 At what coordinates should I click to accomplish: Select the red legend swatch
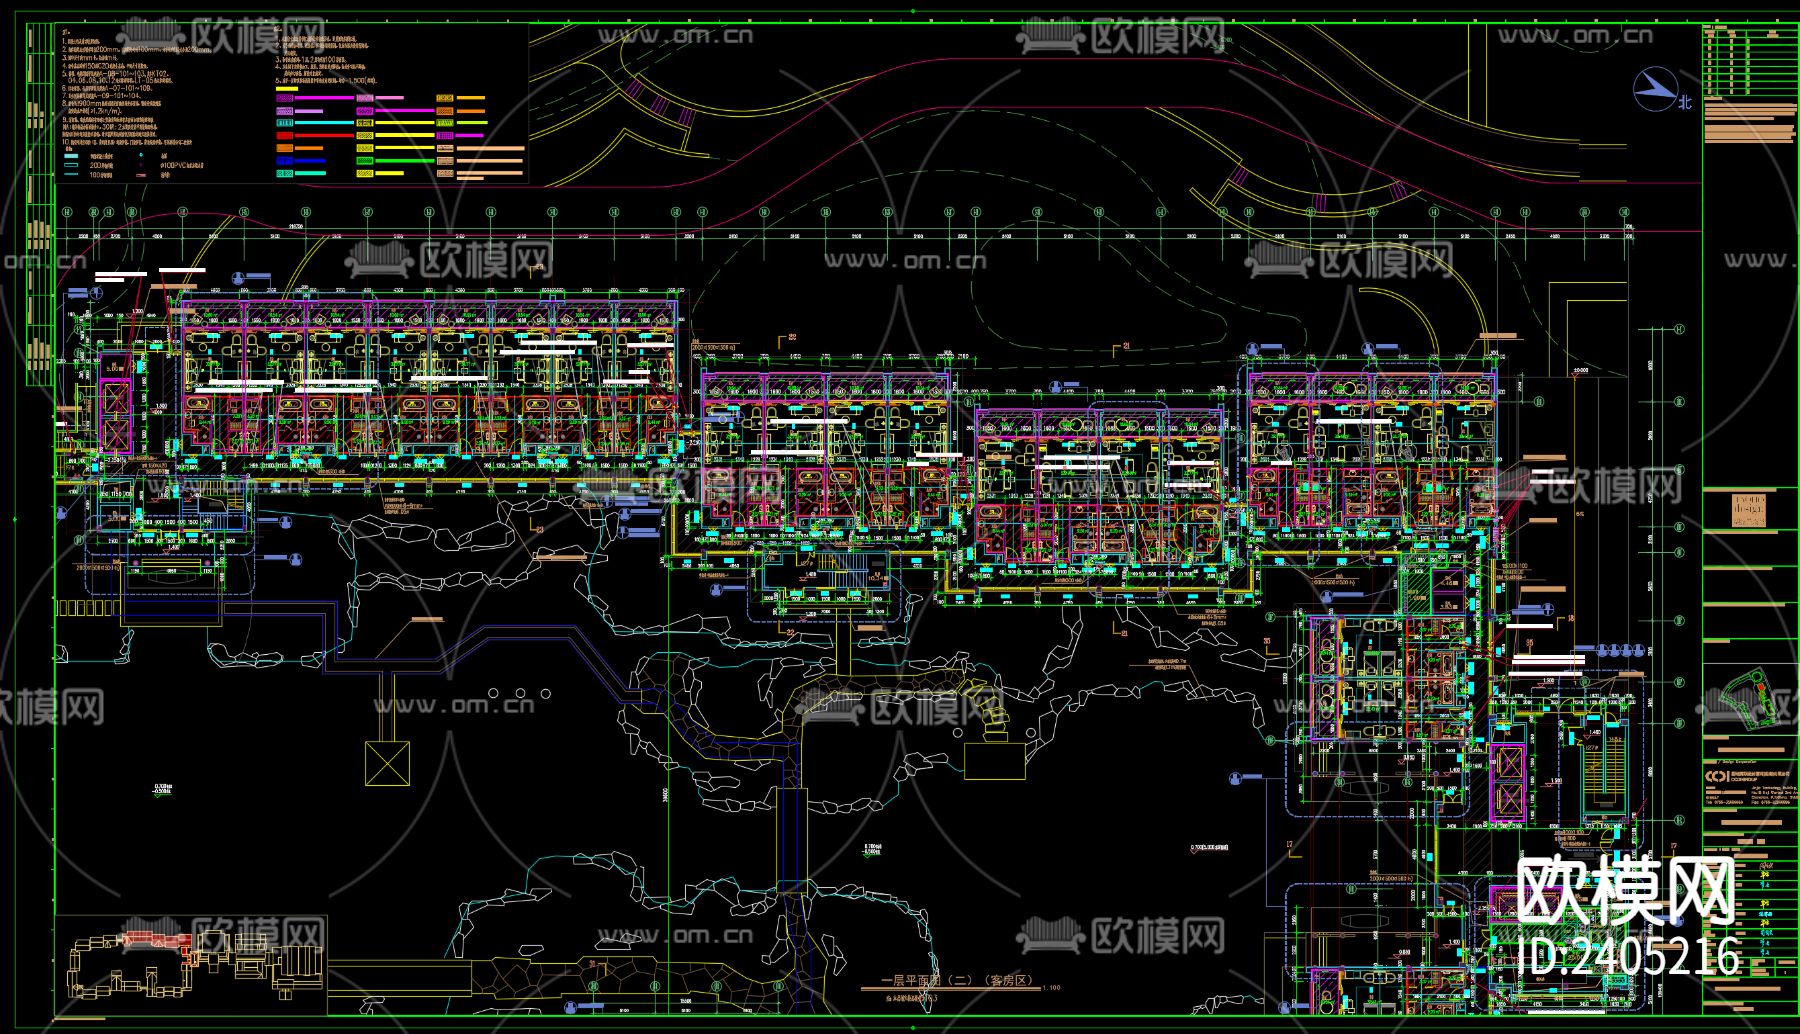285,135
